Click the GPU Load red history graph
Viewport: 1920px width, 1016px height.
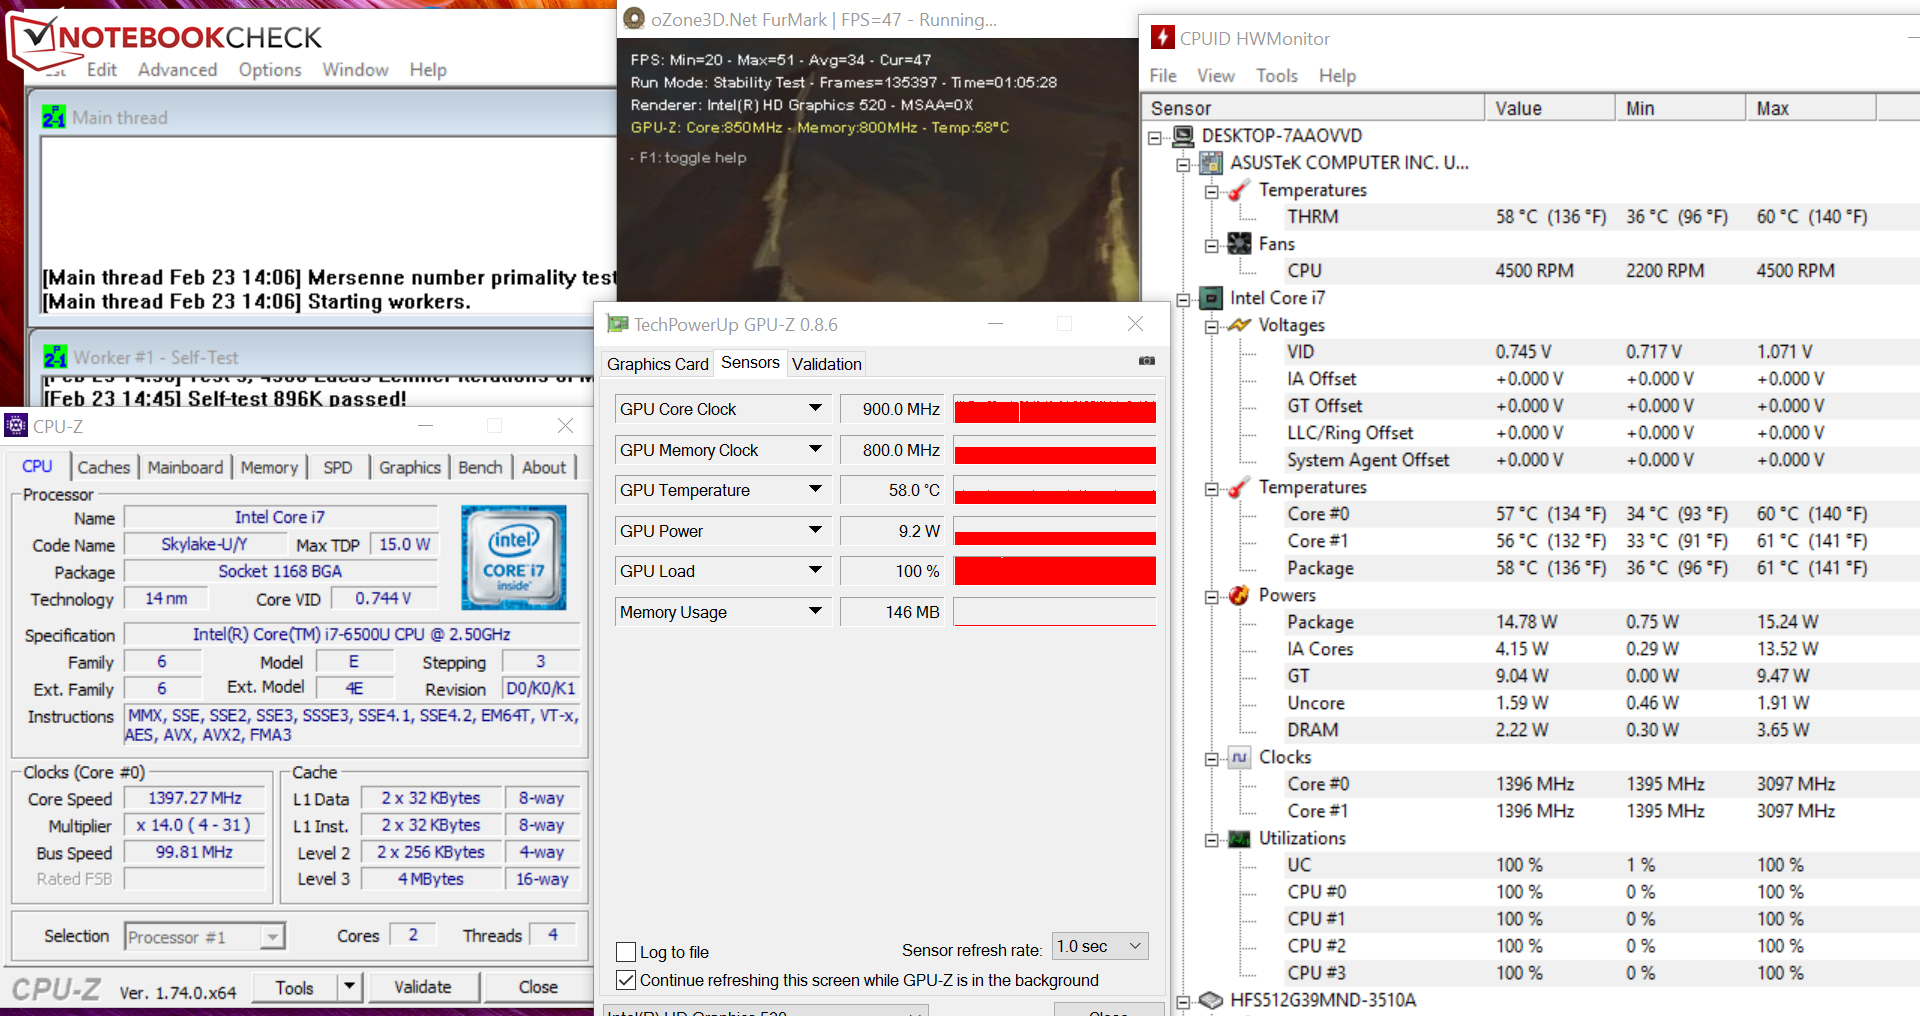[x=1055, y=571]
